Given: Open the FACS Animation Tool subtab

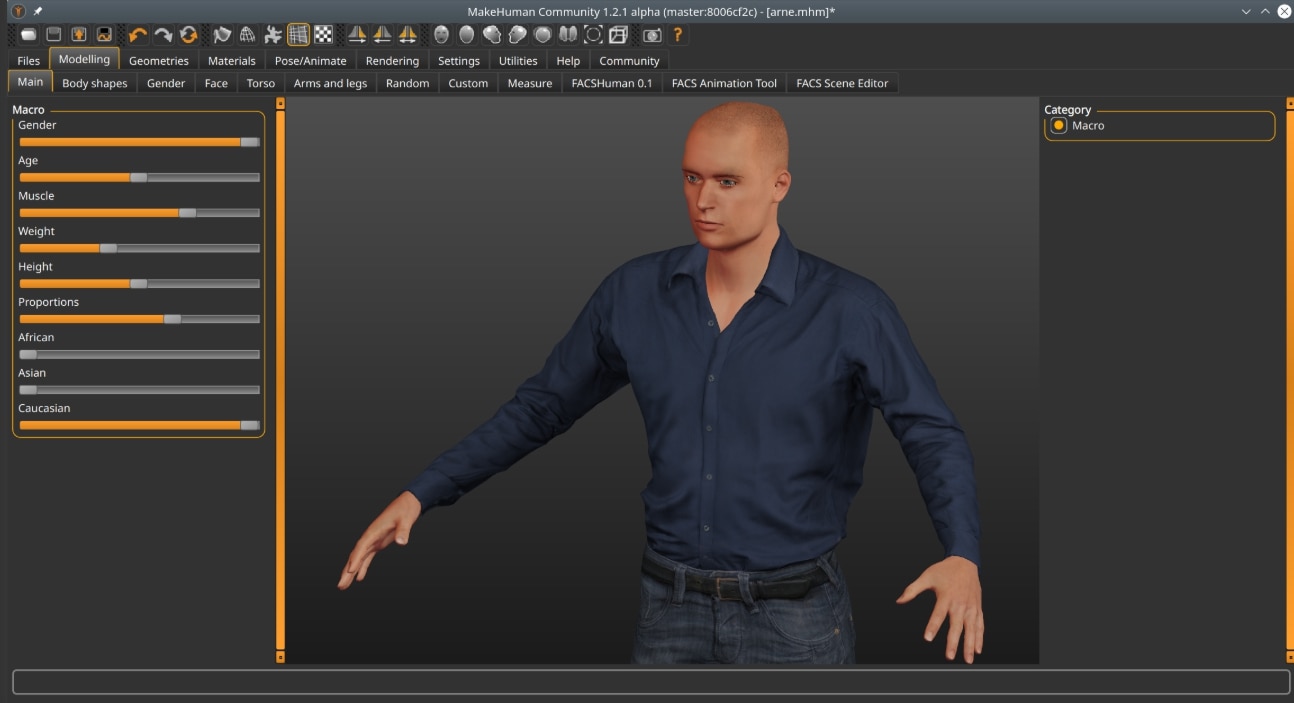Looking at the screenshot, I should pyautogui.click(x=724, y=84).
